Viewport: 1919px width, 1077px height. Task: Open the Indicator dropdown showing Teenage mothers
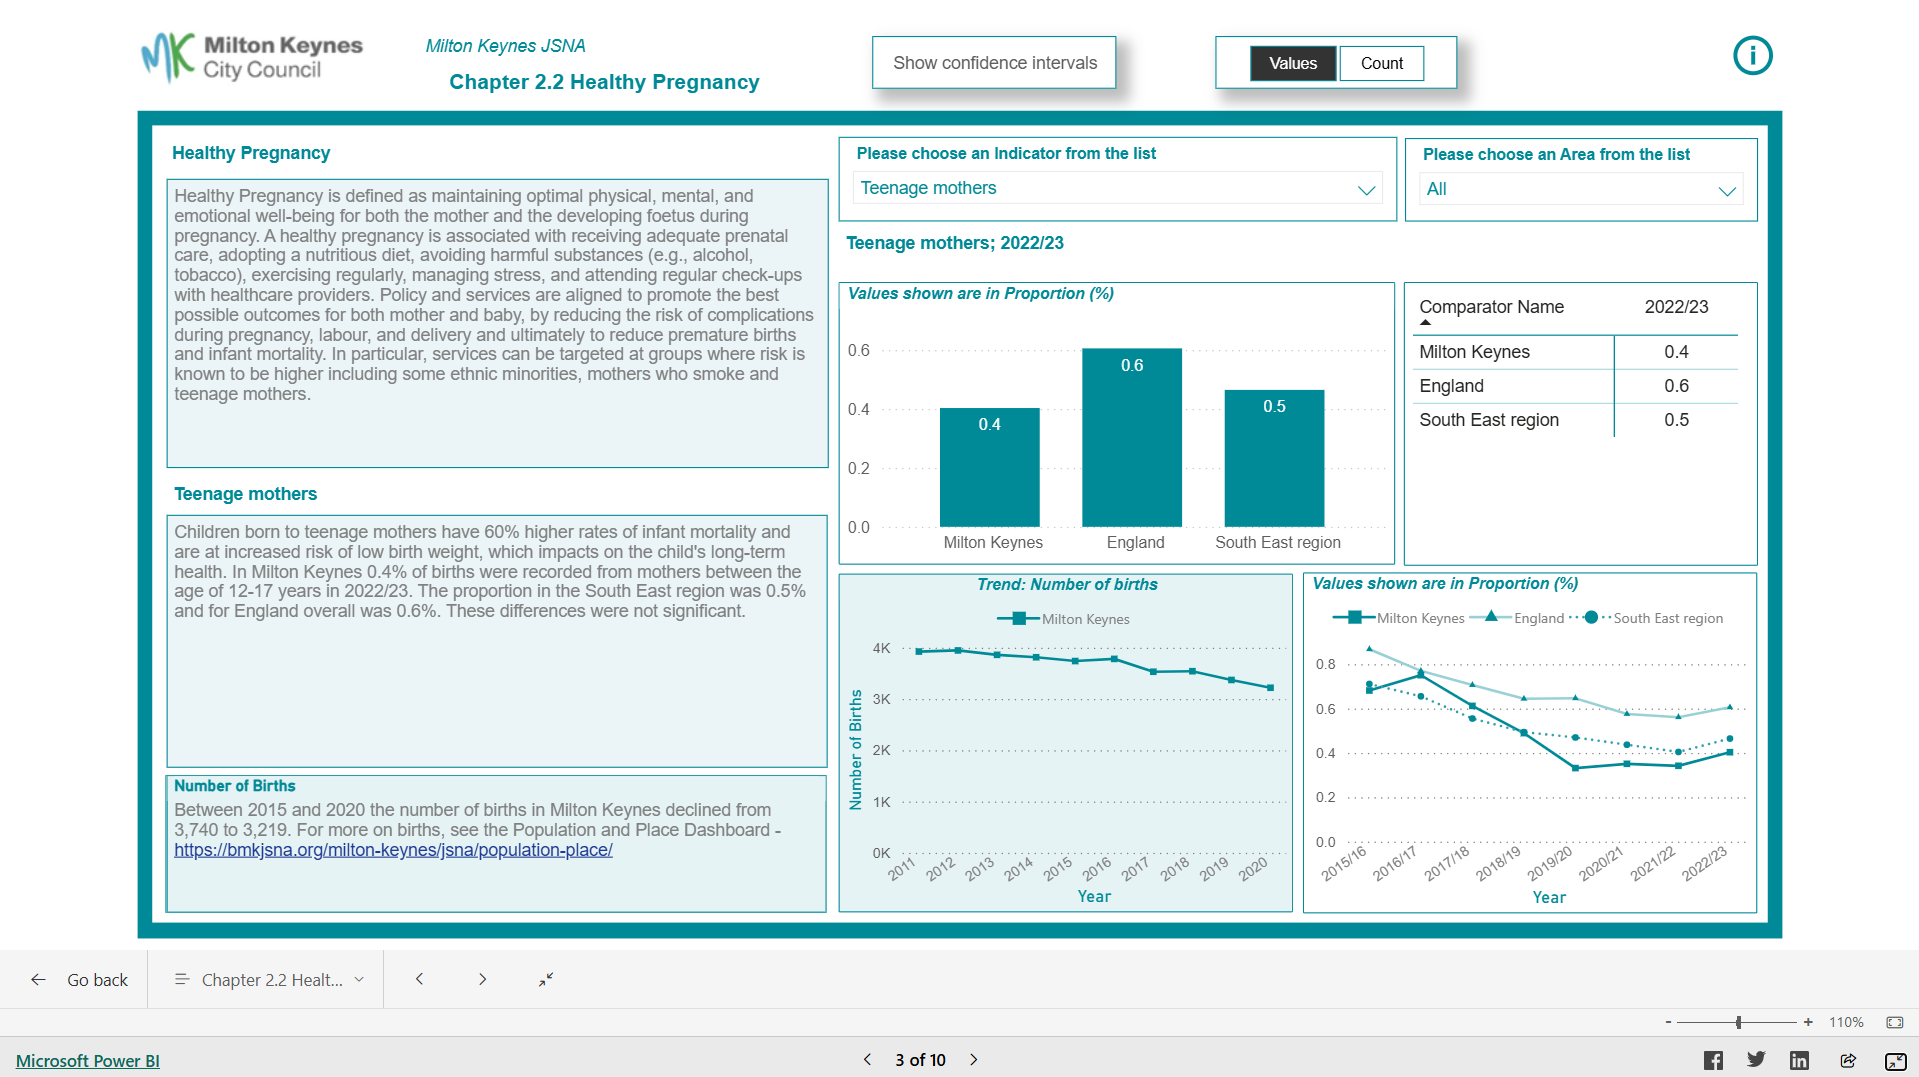tap(1117, 188)
